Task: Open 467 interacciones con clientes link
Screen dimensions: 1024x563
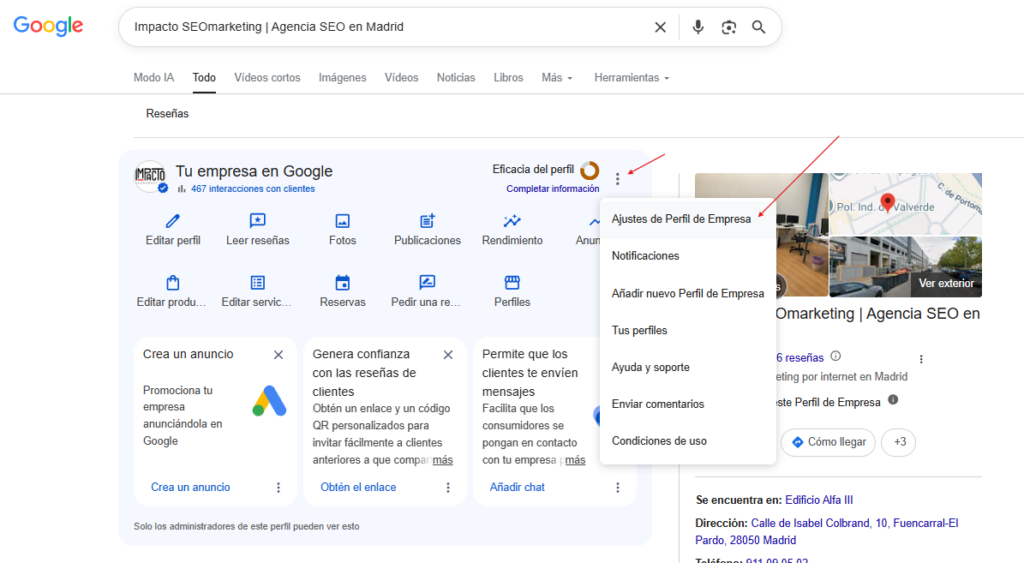Action: click(x=253, y=189)
